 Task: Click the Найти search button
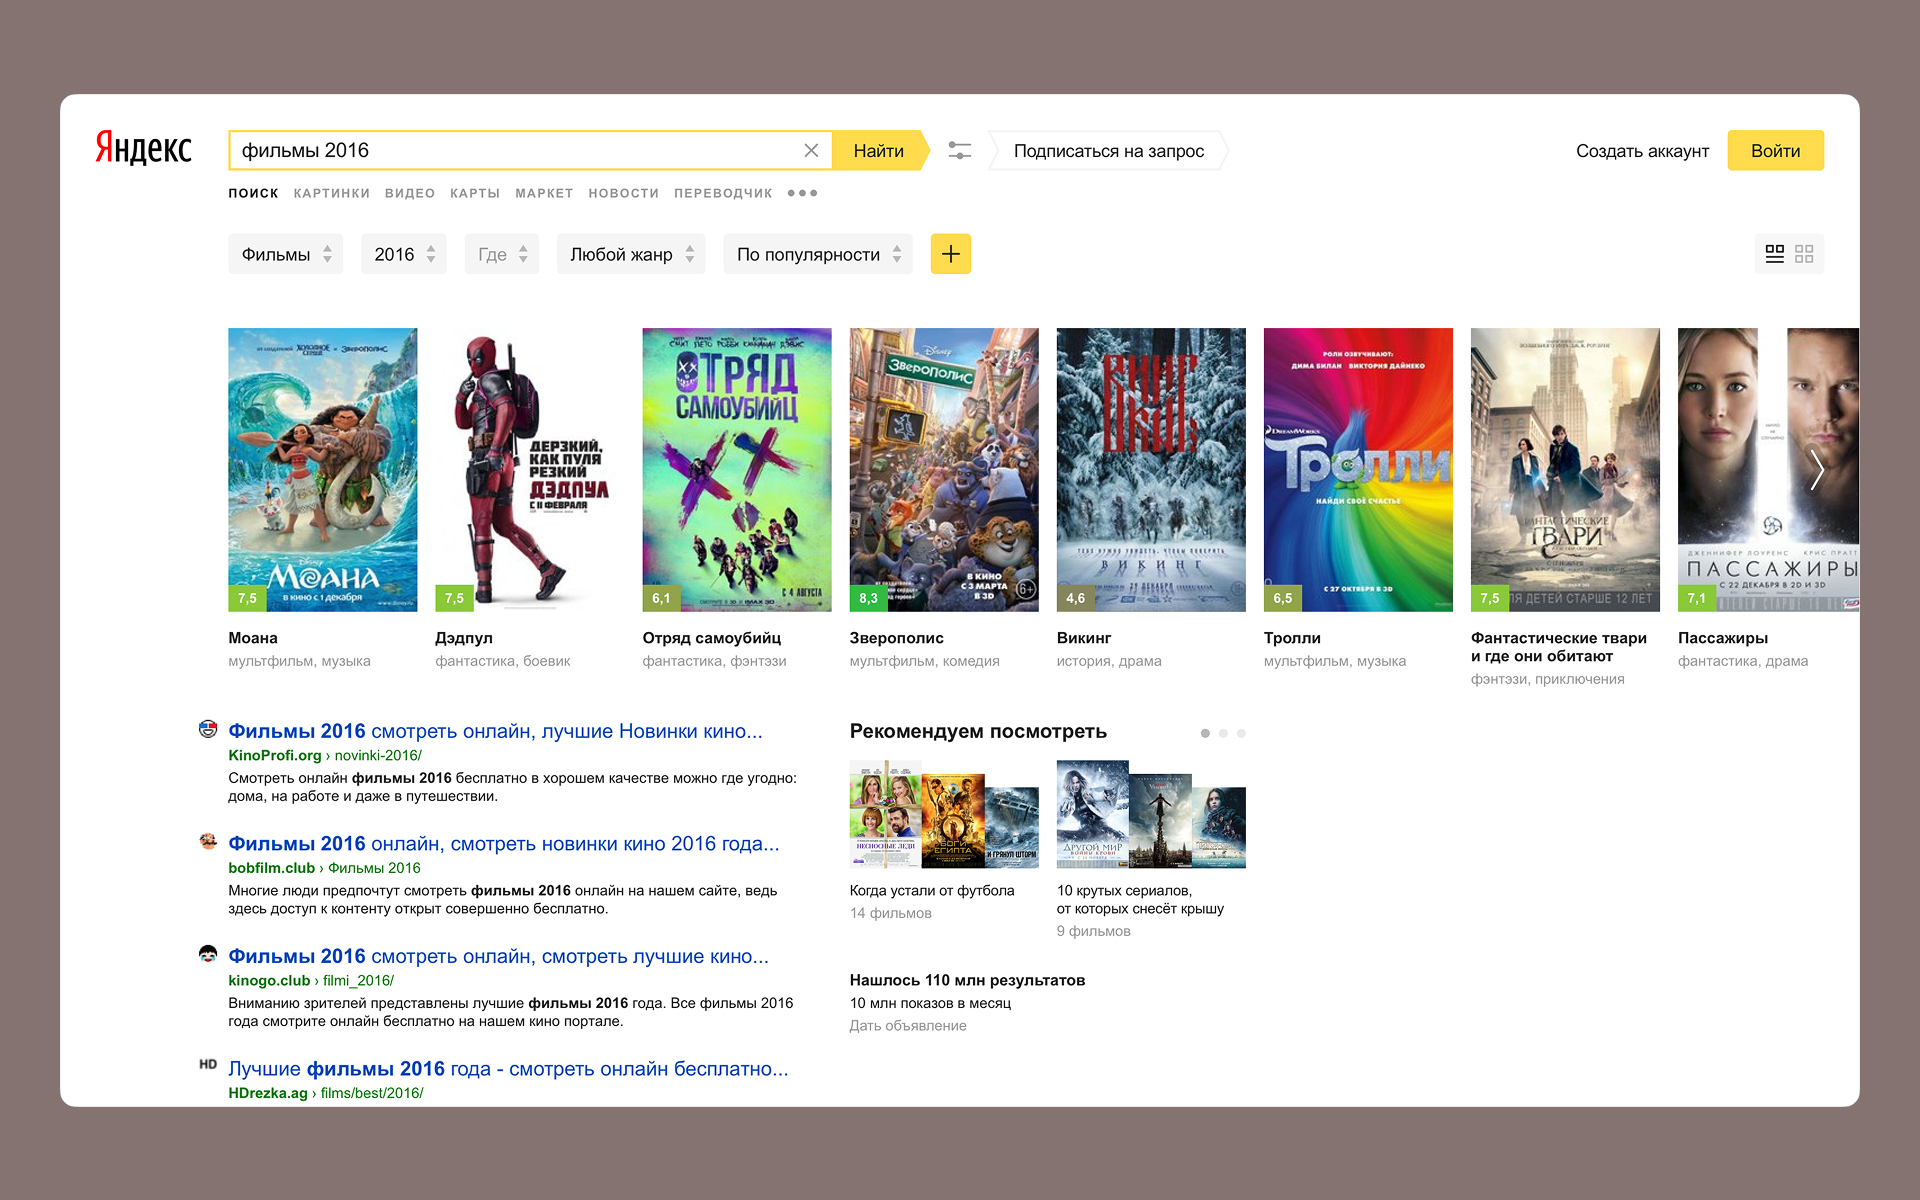[x=880, y=151]
